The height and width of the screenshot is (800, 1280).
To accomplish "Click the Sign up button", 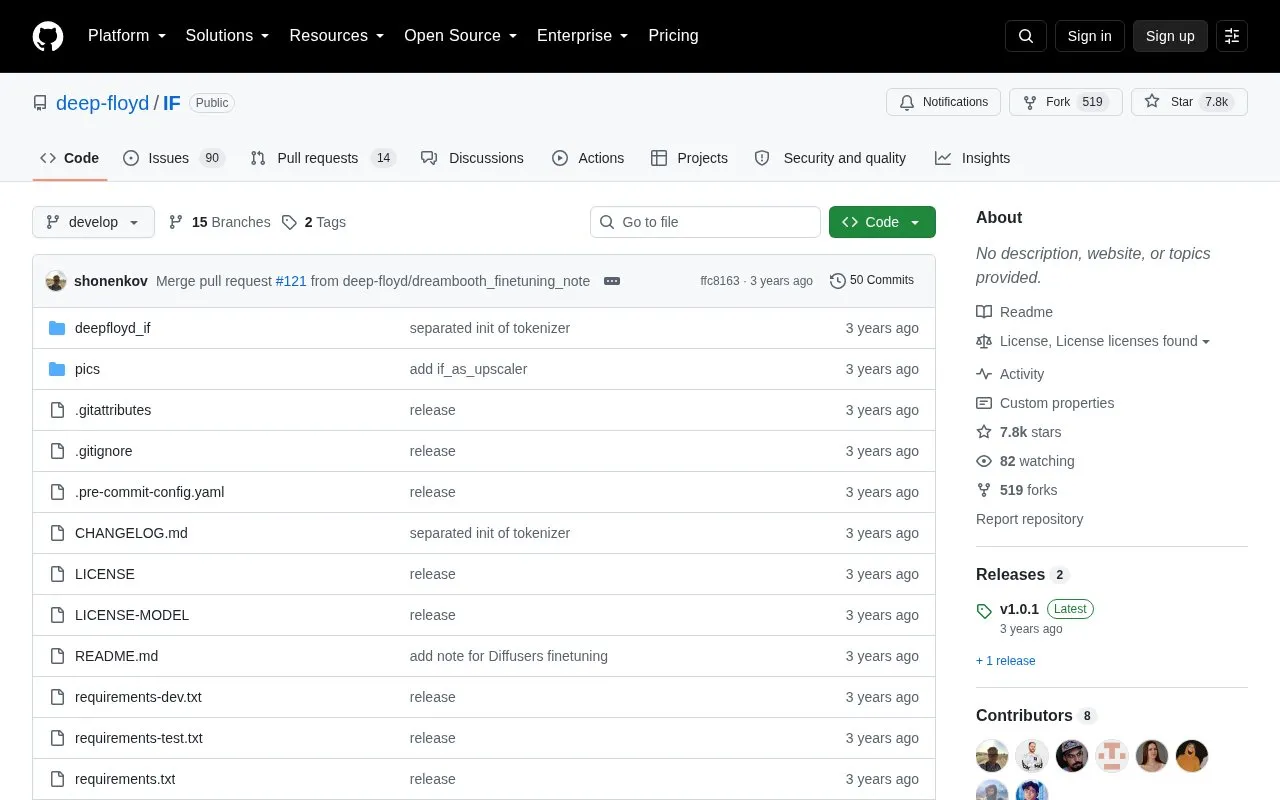I will pos(1170,36).
